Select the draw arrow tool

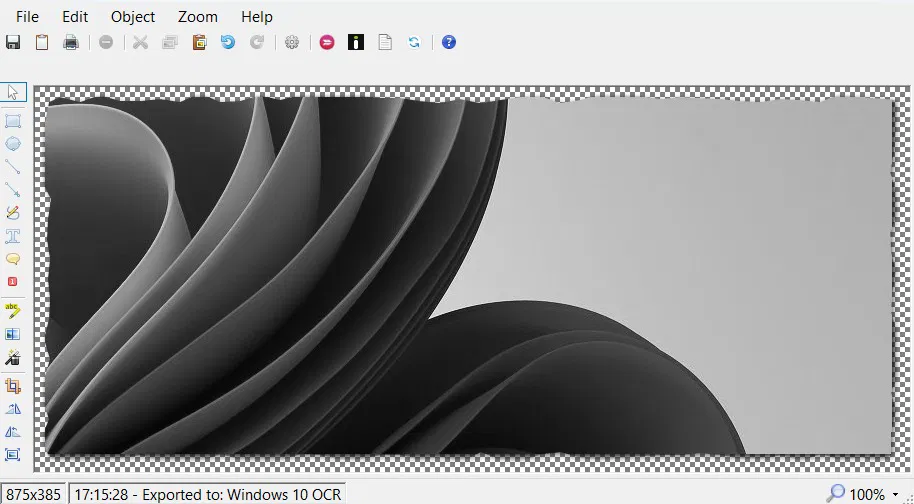click(x=13, y=189)
